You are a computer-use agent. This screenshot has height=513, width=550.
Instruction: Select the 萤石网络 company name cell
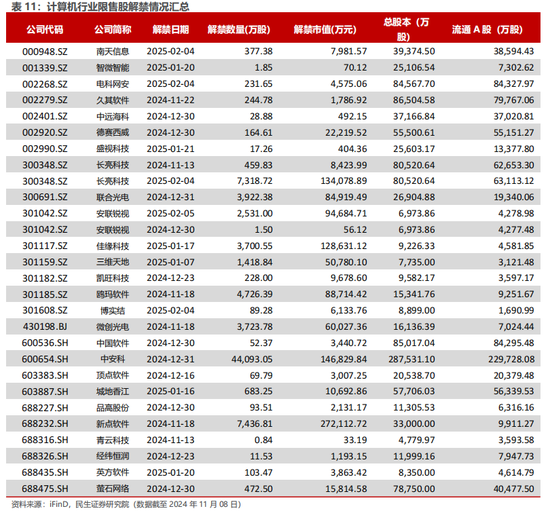click(x=113, y=488)
